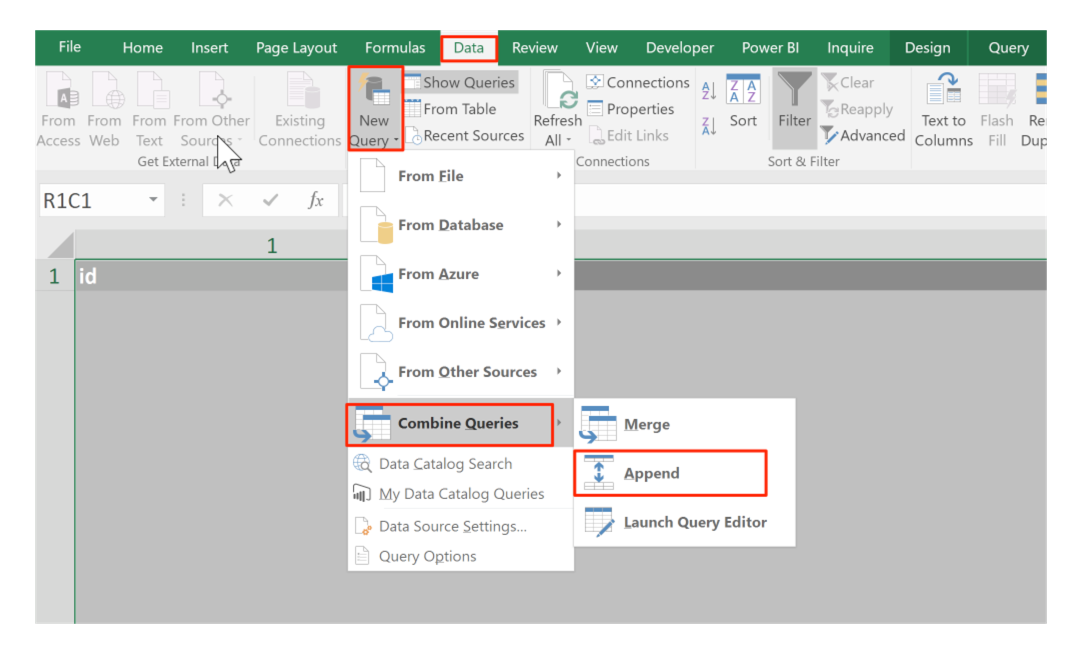Click the Insert Function fx button

click(x=315, y=200)
